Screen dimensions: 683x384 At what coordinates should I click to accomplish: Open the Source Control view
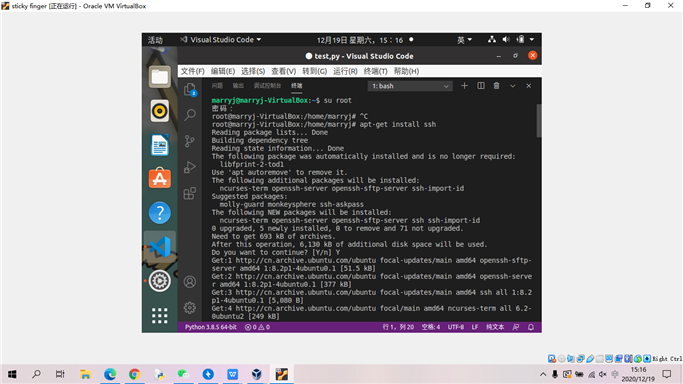190,141
